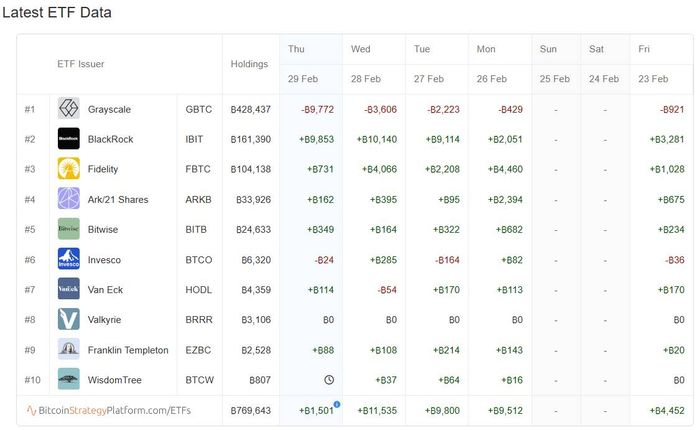Click the BlackRock logo icon
Image resolution: width=700 pixels, height=430 pixels.
pyautogui.click(x=69, y=138)
